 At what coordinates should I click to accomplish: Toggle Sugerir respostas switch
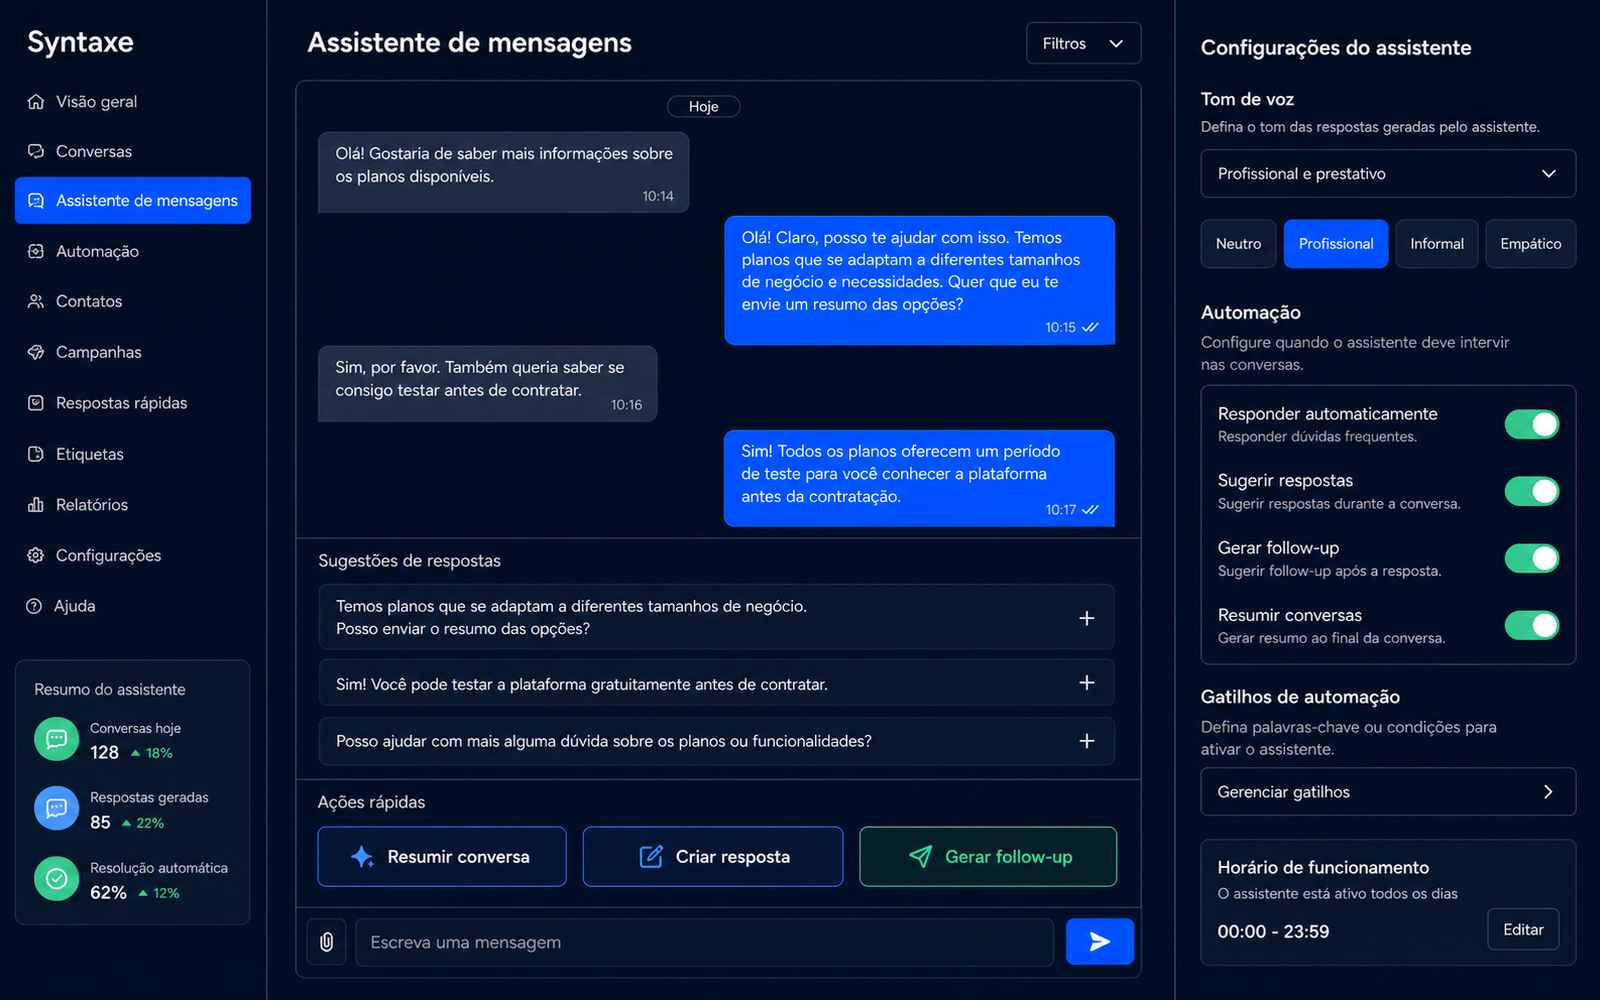coord(1532,491)
